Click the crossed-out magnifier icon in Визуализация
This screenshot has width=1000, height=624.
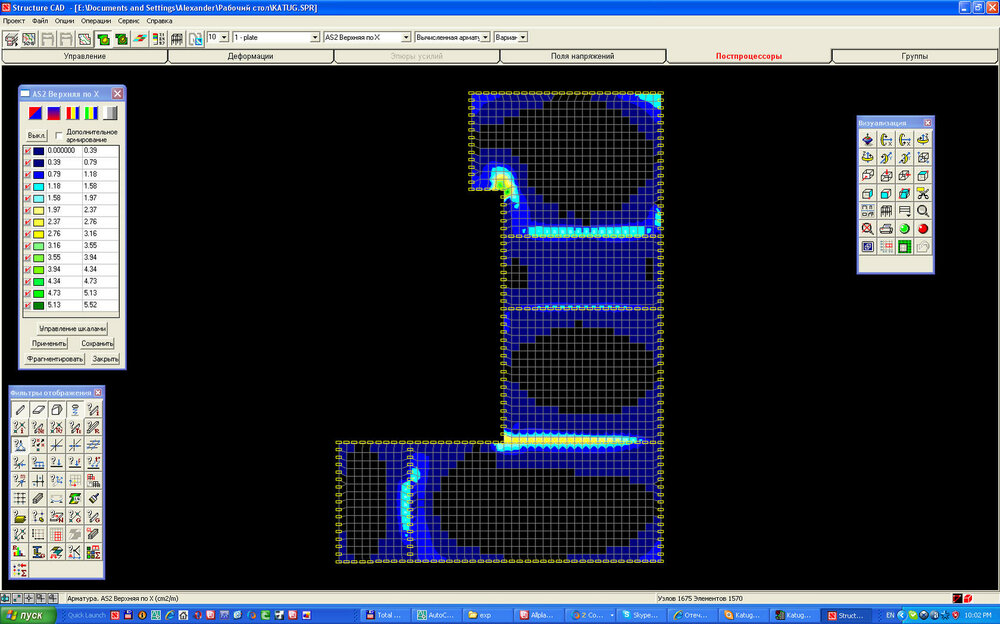point(867,229)
